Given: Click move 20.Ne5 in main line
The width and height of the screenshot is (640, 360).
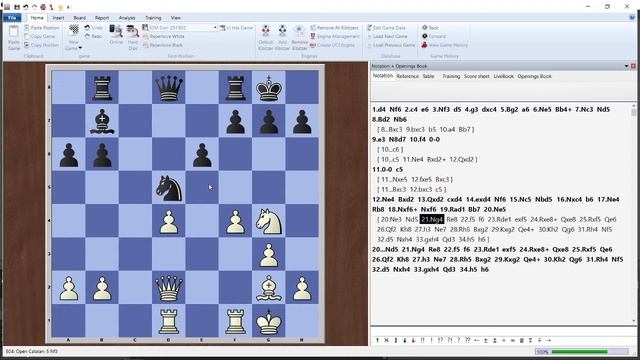Looking at the screenshot, I should (x=495, y=209).
